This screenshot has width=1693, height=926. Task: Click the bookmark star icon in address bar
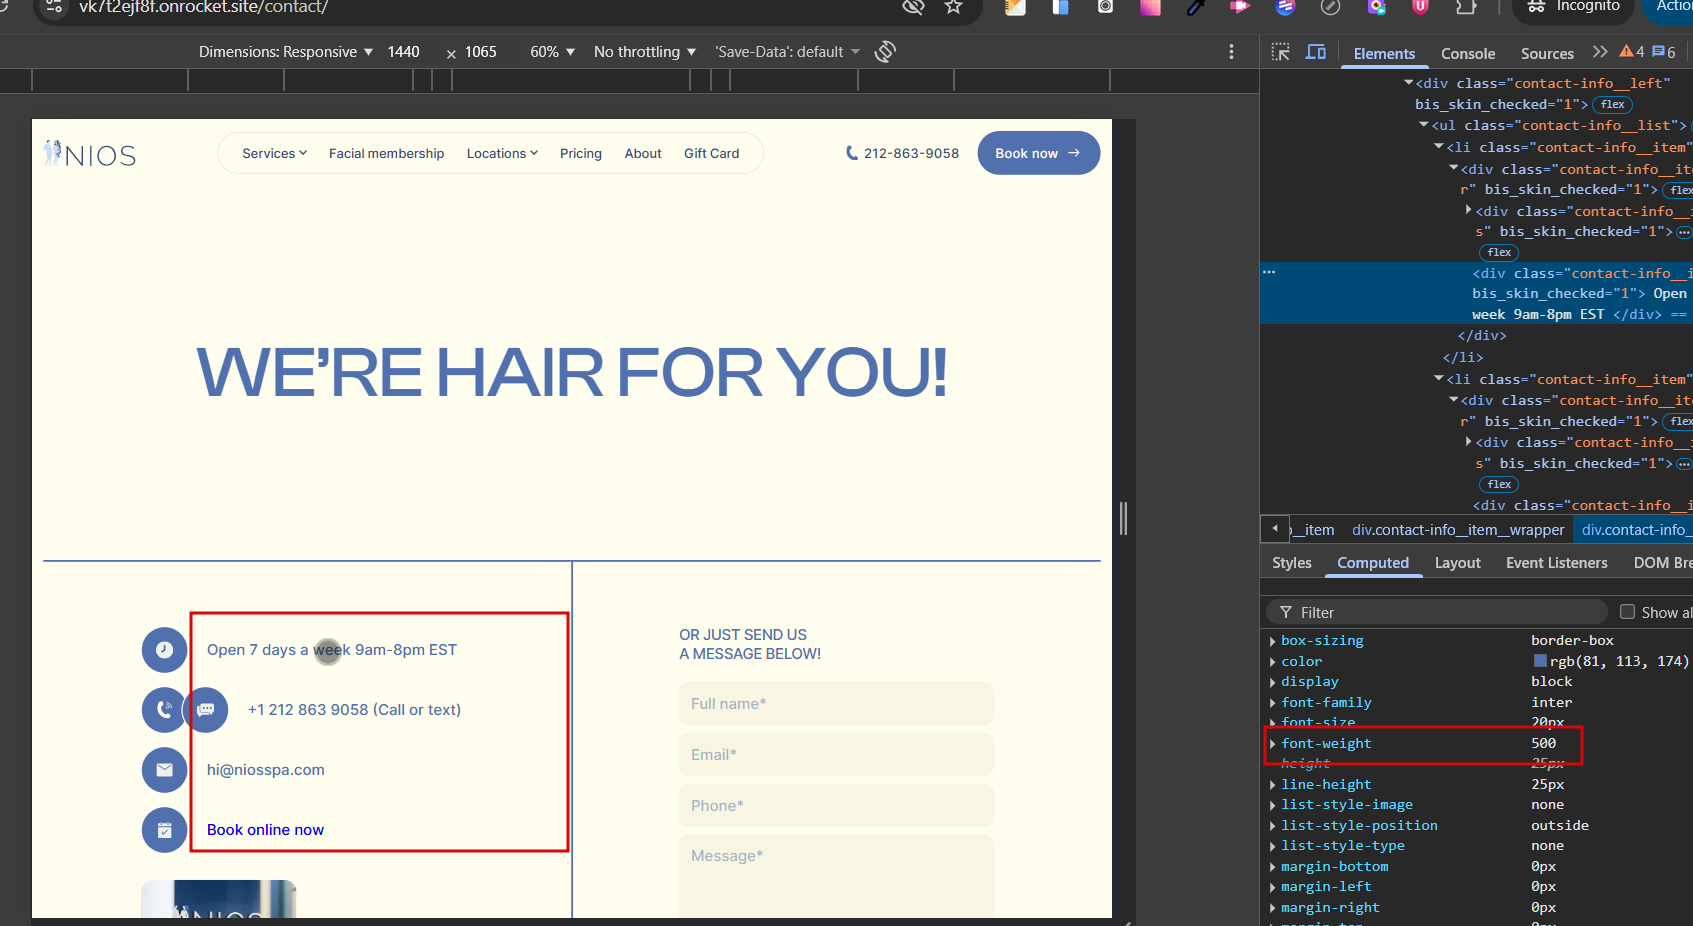(x=953, y=7)
